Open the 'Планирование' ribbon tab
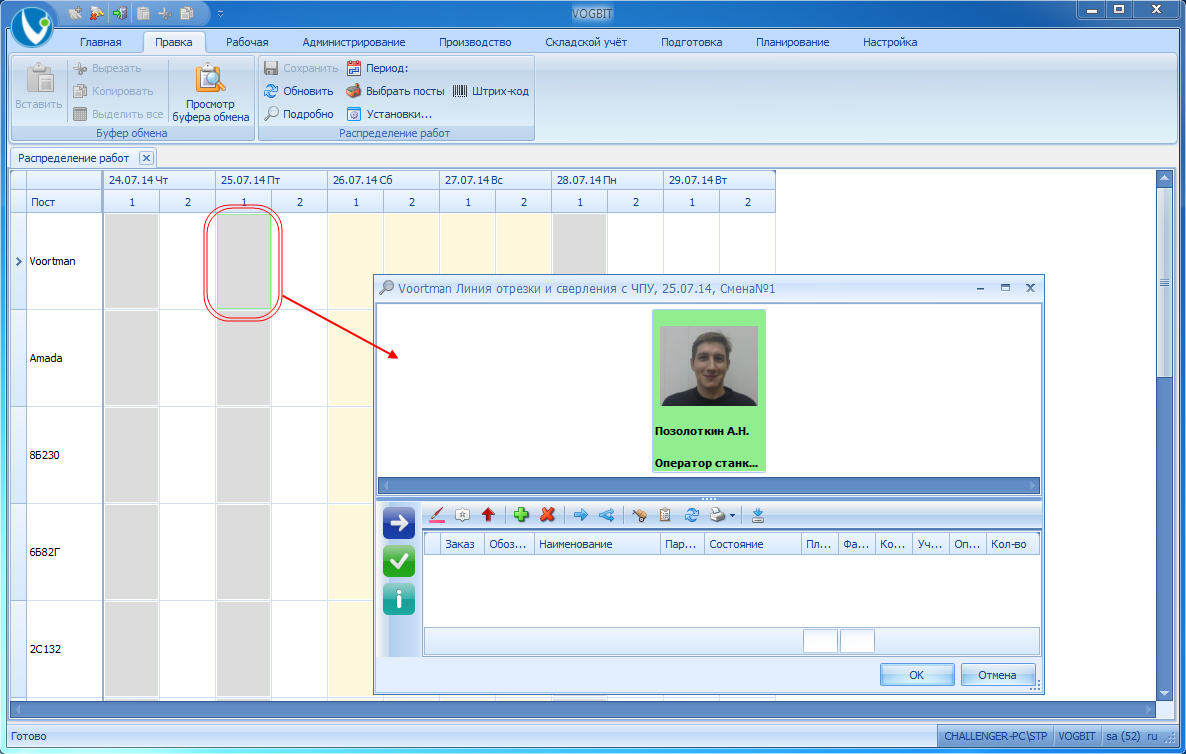The image size is (1186, 754). click(x=792, y=42)
